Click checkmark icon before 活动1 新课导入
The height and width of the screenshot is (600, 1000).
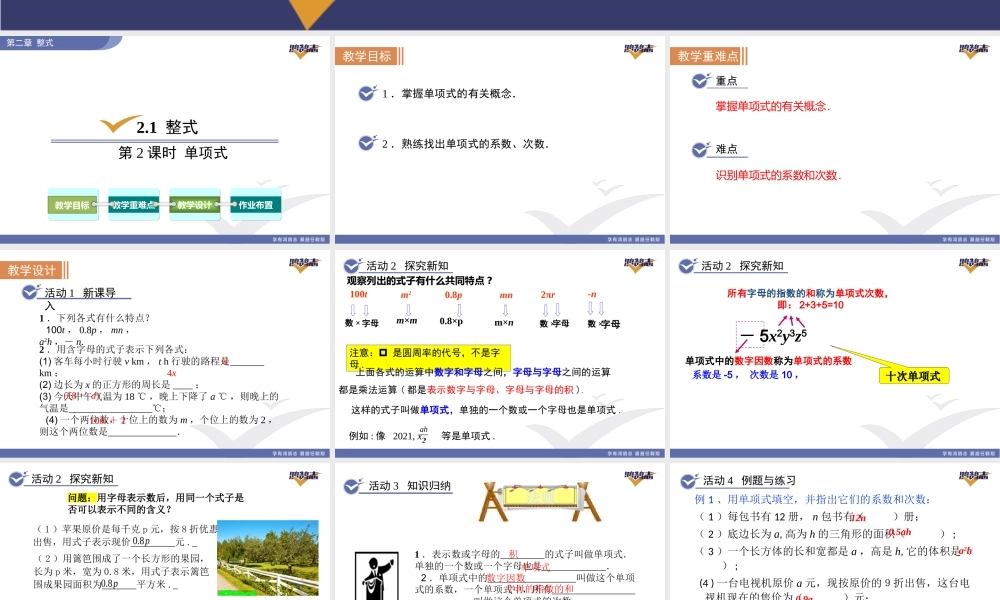click(30, 294)
